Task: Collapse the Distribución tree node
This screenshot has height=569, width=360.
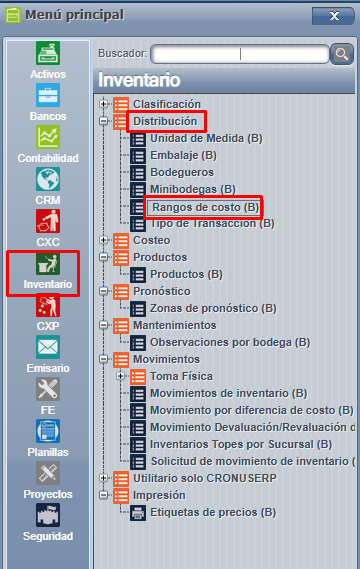Action: click(103, 121)
